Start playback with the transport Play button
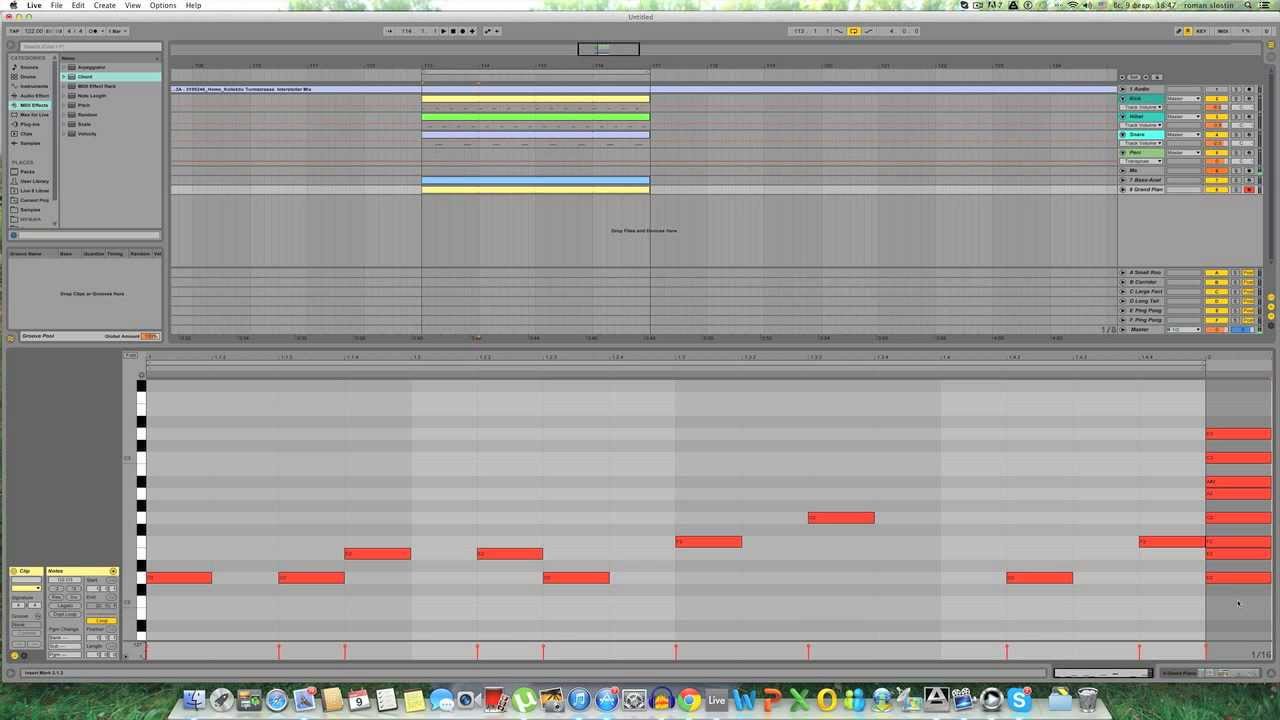 pos(444,31)
